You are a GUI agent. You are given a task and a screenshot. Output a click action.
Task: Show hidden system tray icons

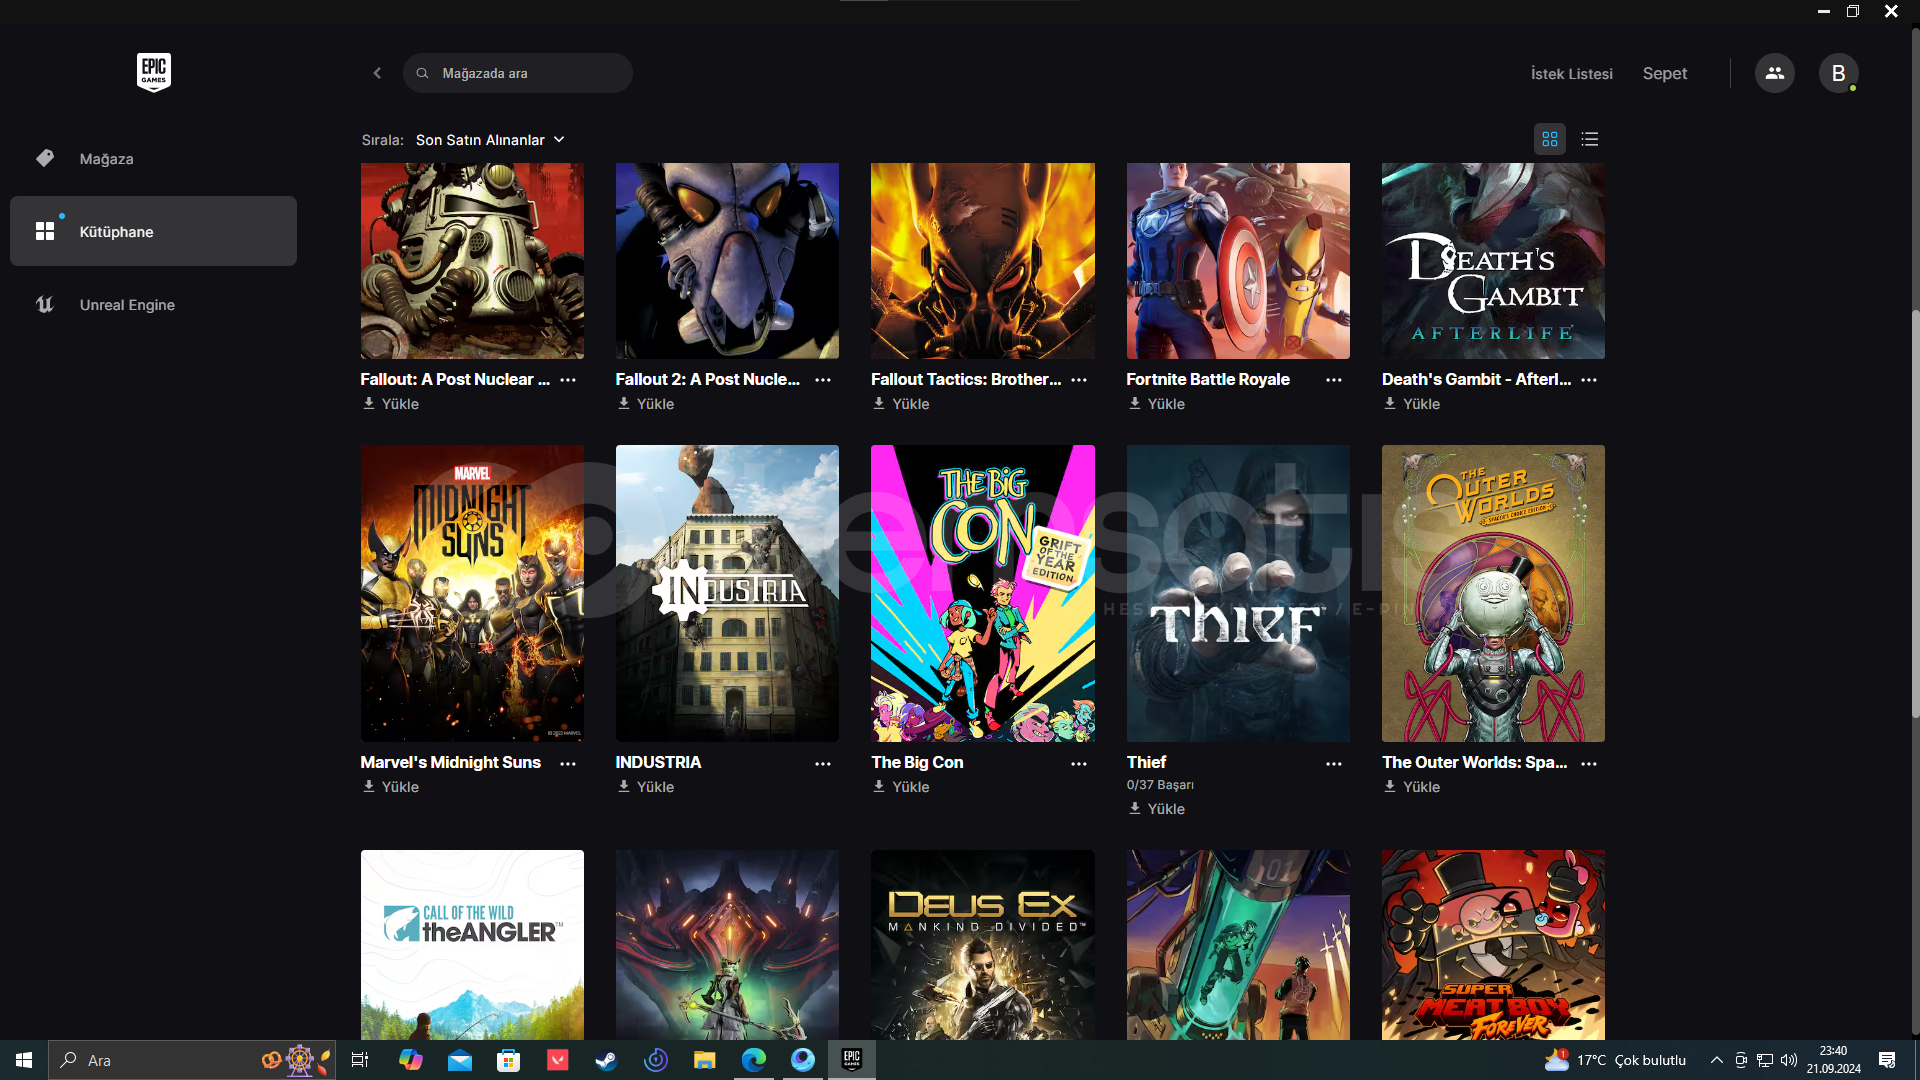(x=1717, y=1060)
